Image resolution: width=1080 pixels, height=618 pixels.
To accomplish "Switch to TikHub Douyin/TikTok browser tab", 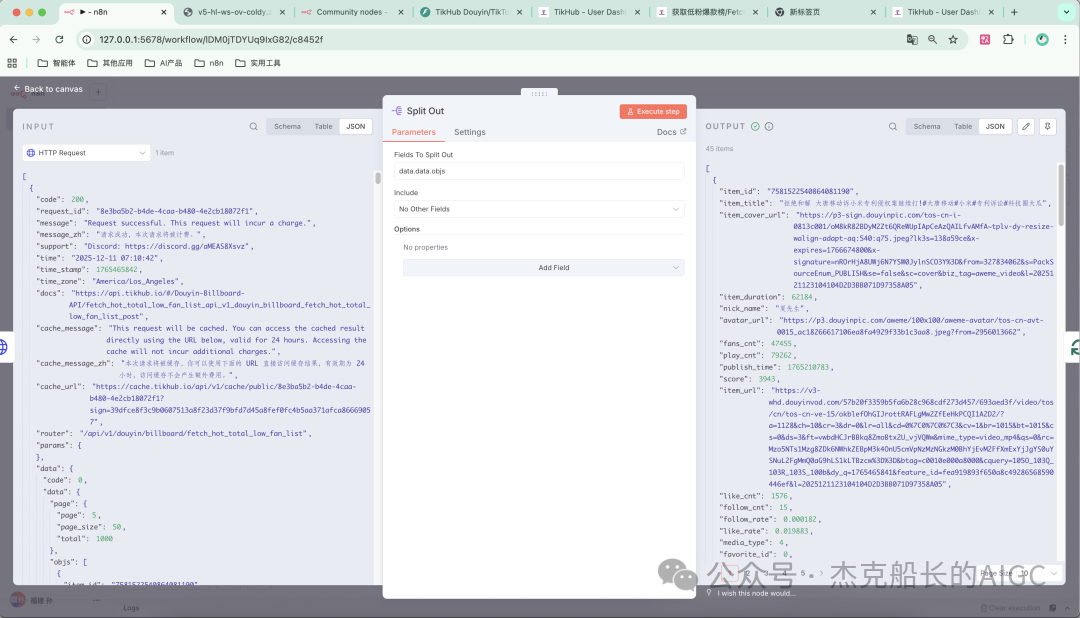I will pyautogui.click(x=472, y=12).
